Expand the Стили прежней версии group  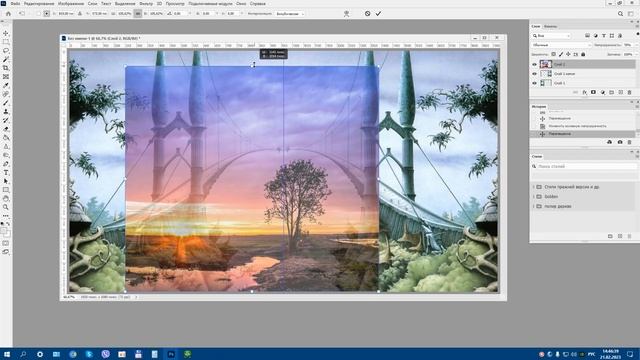(x=534, y=187)
